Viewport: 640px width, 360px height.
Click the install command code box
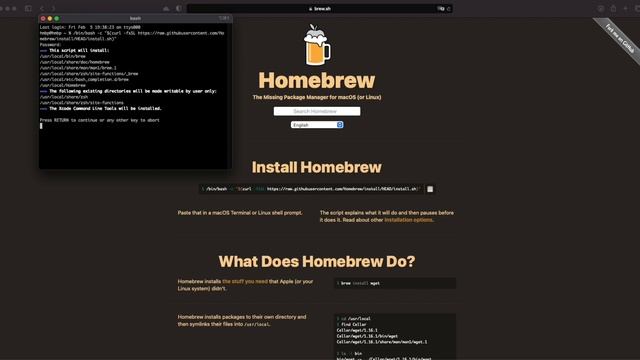tap(311, 189)
